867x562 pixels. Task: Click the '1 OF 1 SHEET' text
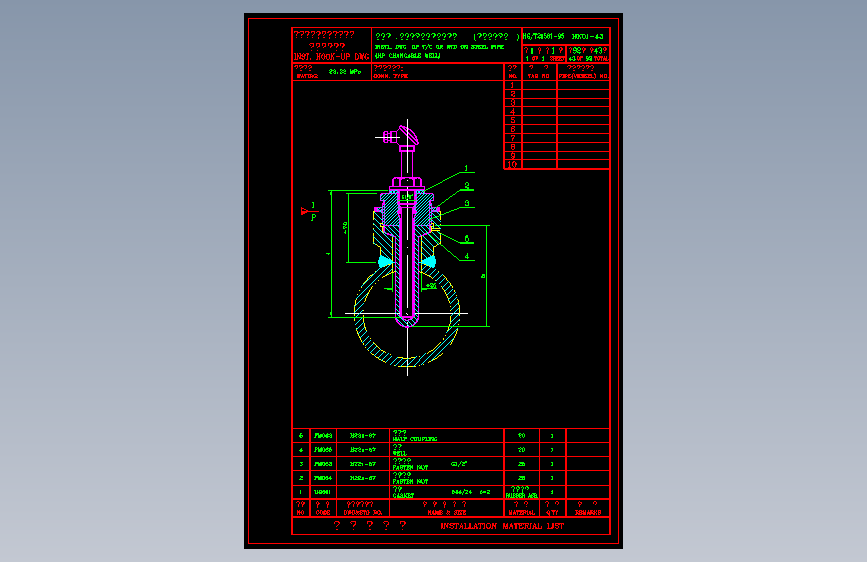[545, 59]
